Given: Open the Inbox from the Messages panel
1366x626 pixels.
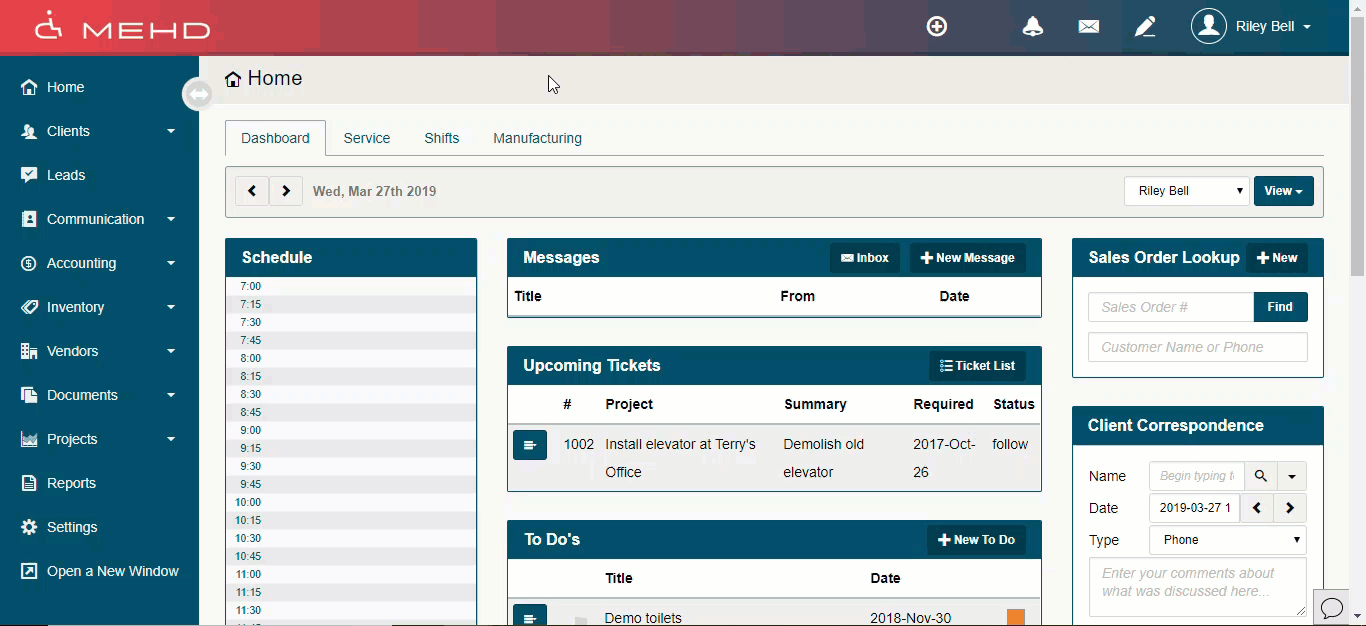Looking at the screenshot, I should click(864, 257).
